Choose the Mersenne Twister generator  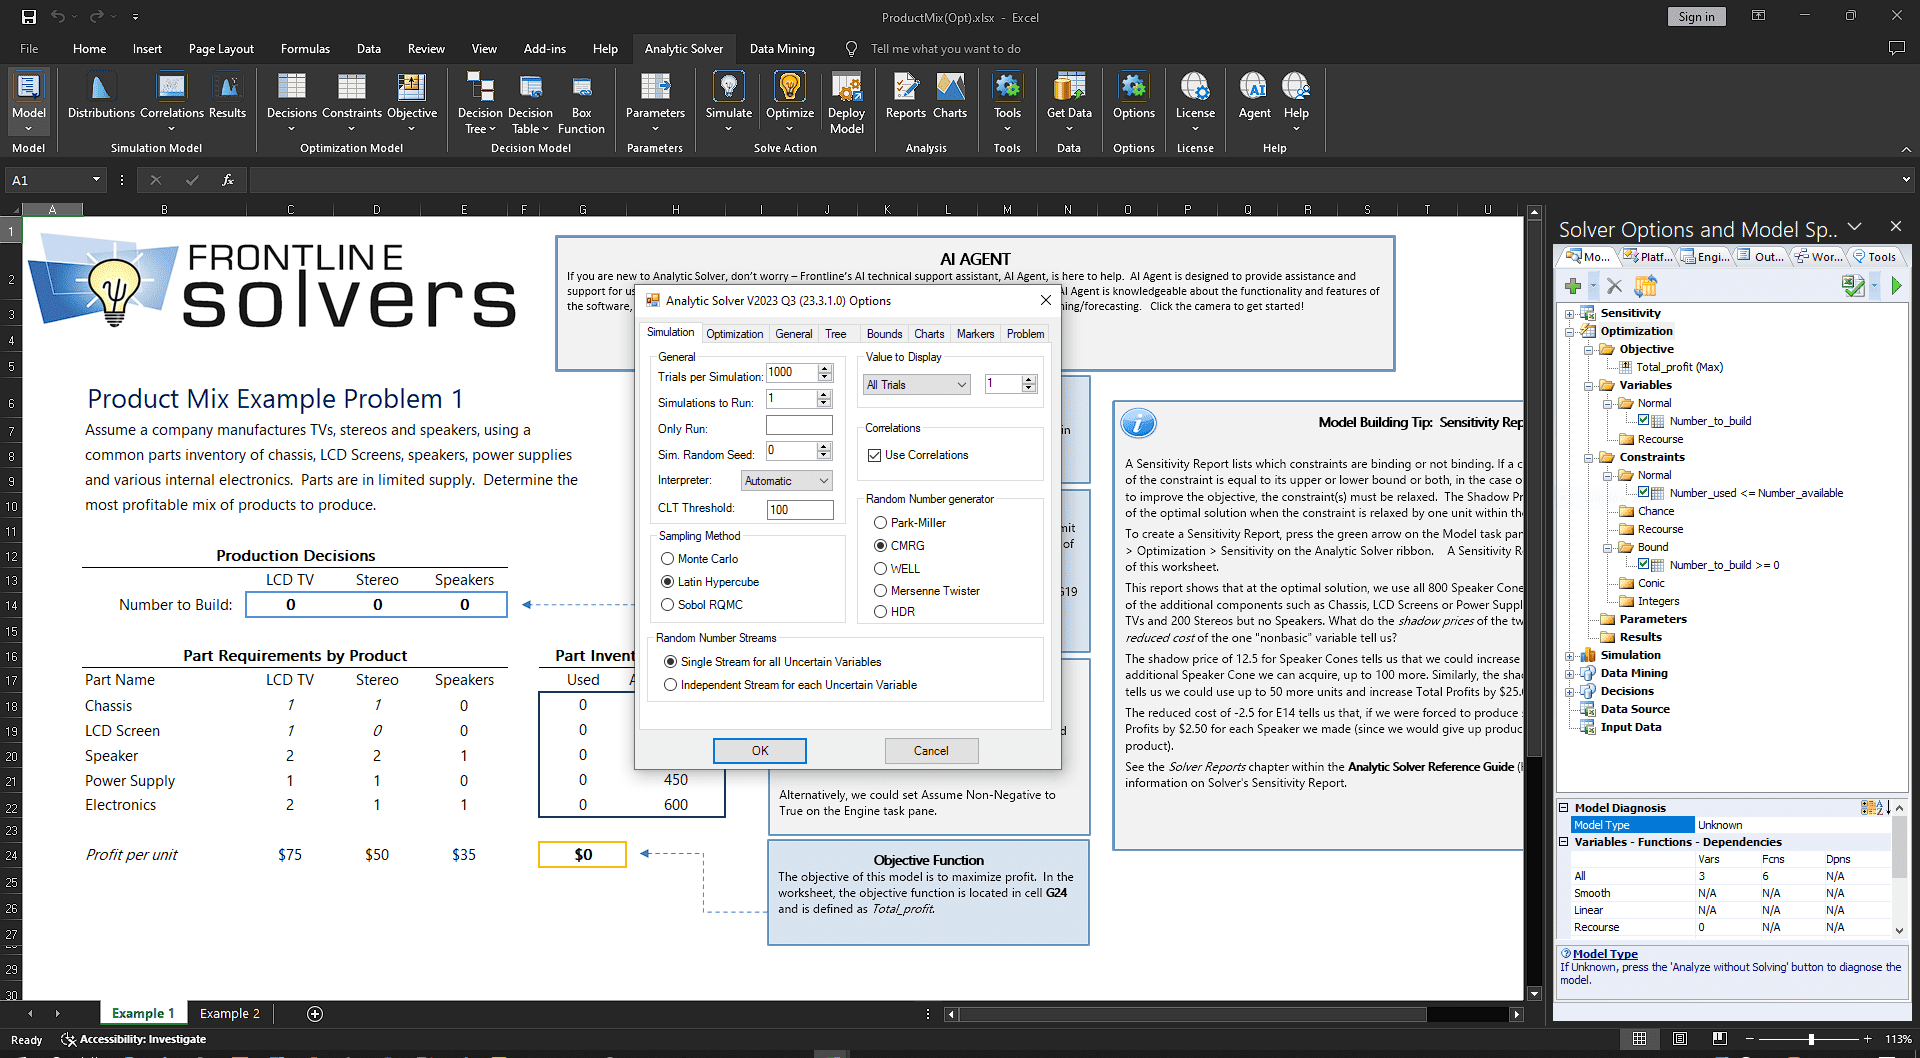[880, 591]
